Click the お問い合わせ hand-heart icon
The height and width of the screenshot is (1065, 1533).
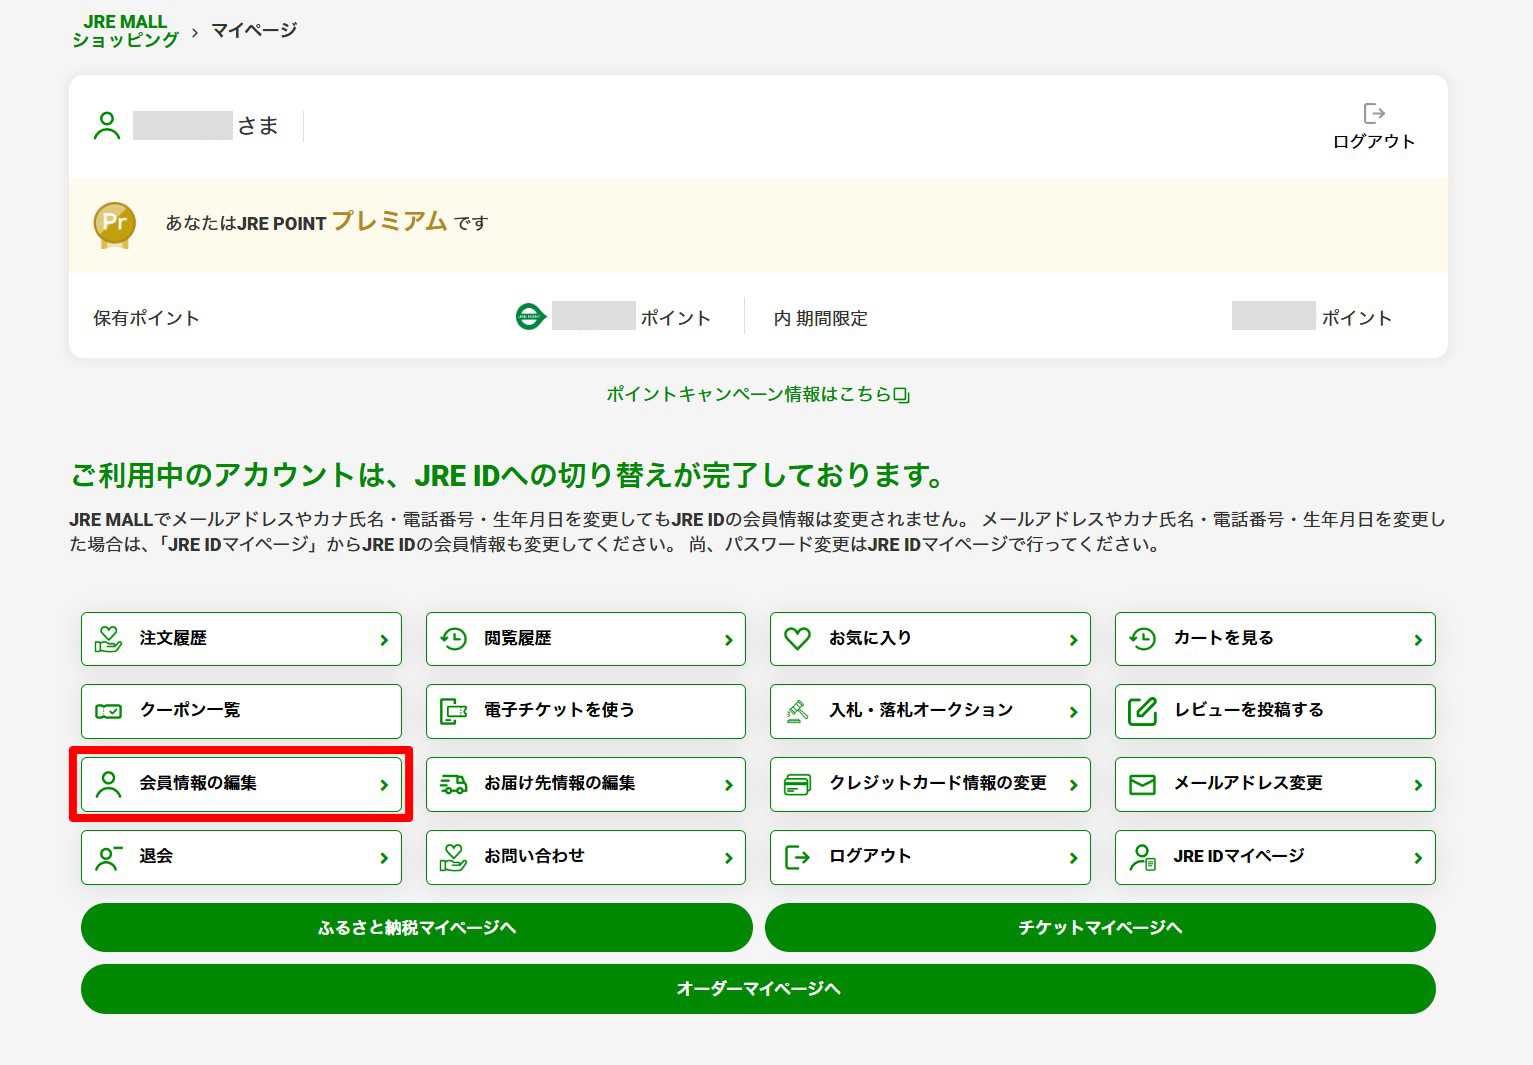point(453,857)
